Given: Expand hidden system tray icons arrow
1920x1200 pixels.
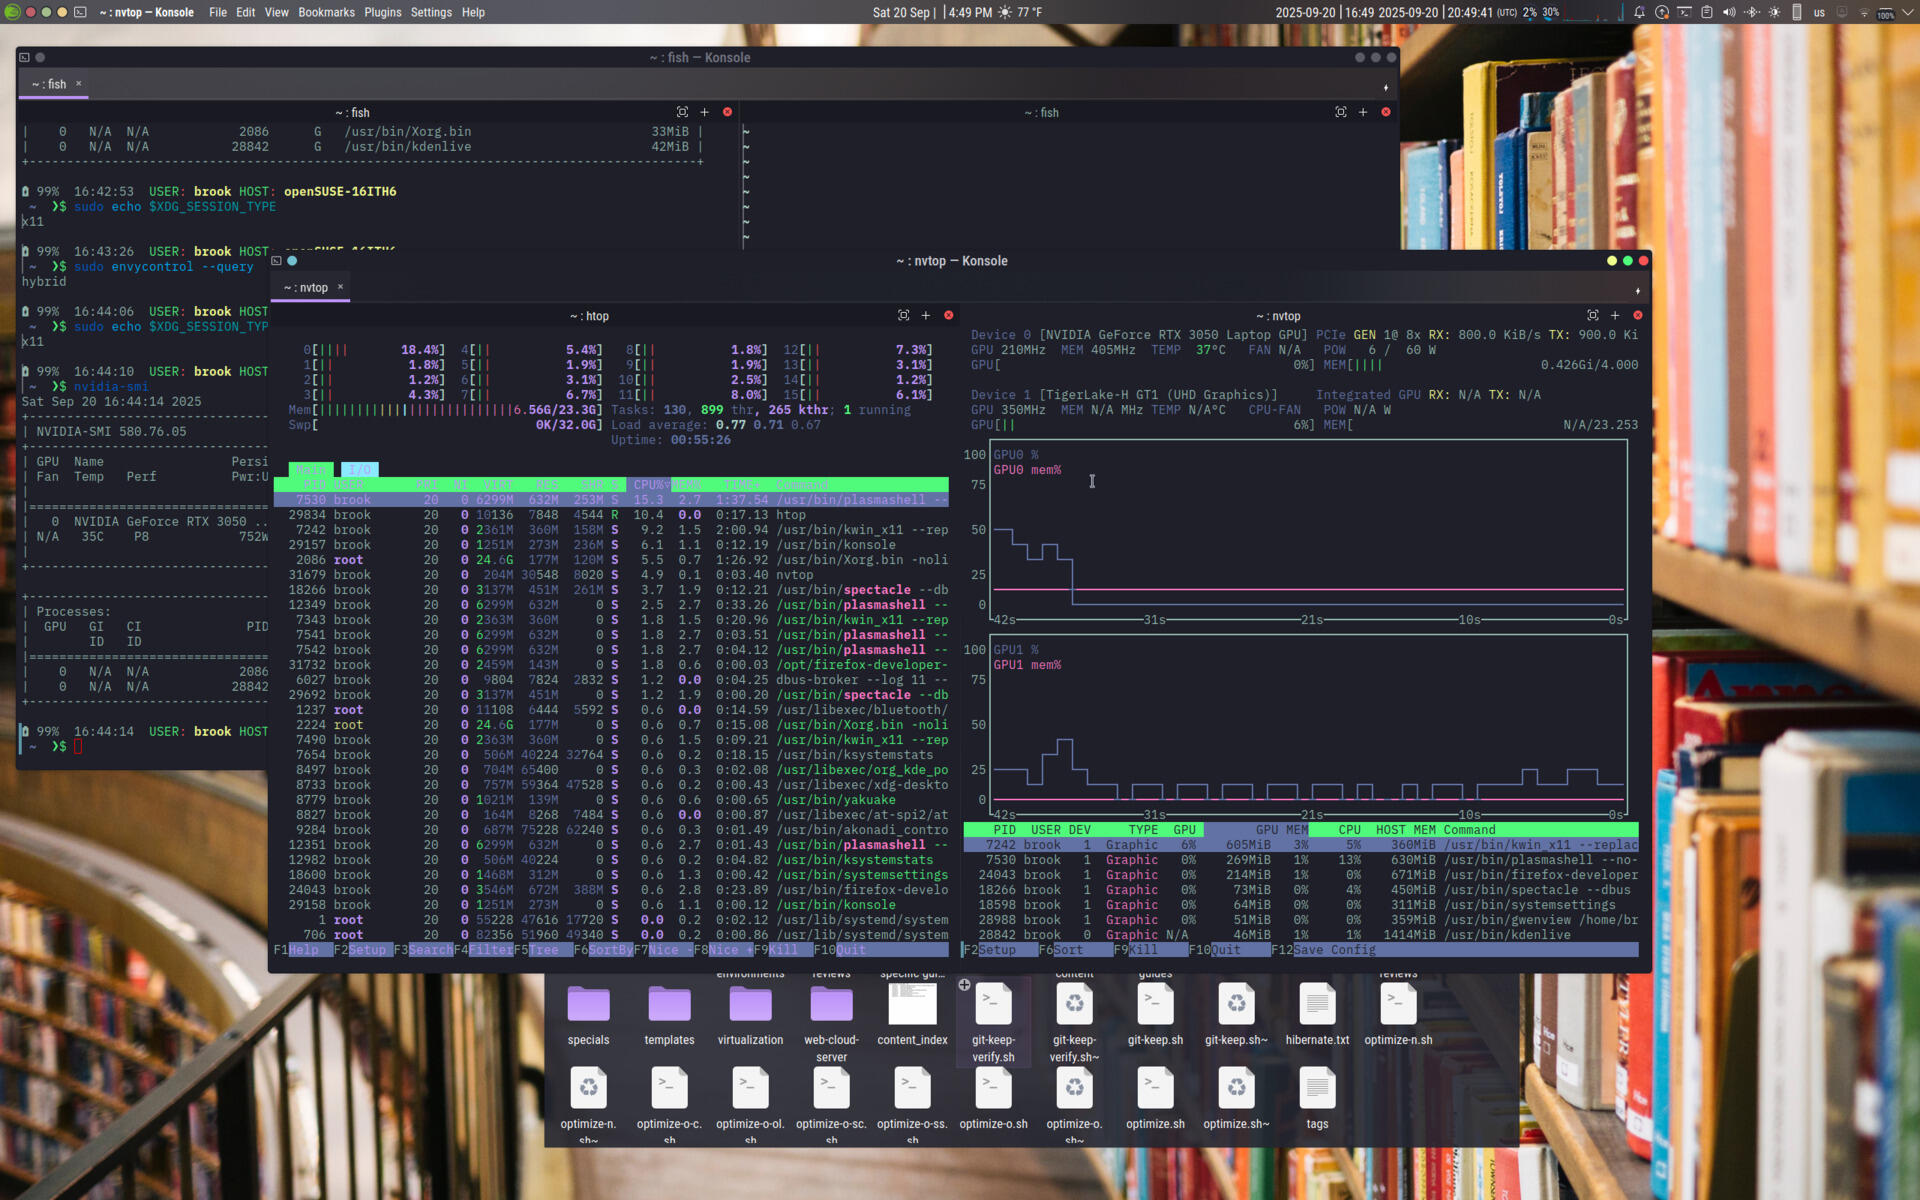Looking at the screenshot, I should pyautogui.click(x=1907, y=12).
